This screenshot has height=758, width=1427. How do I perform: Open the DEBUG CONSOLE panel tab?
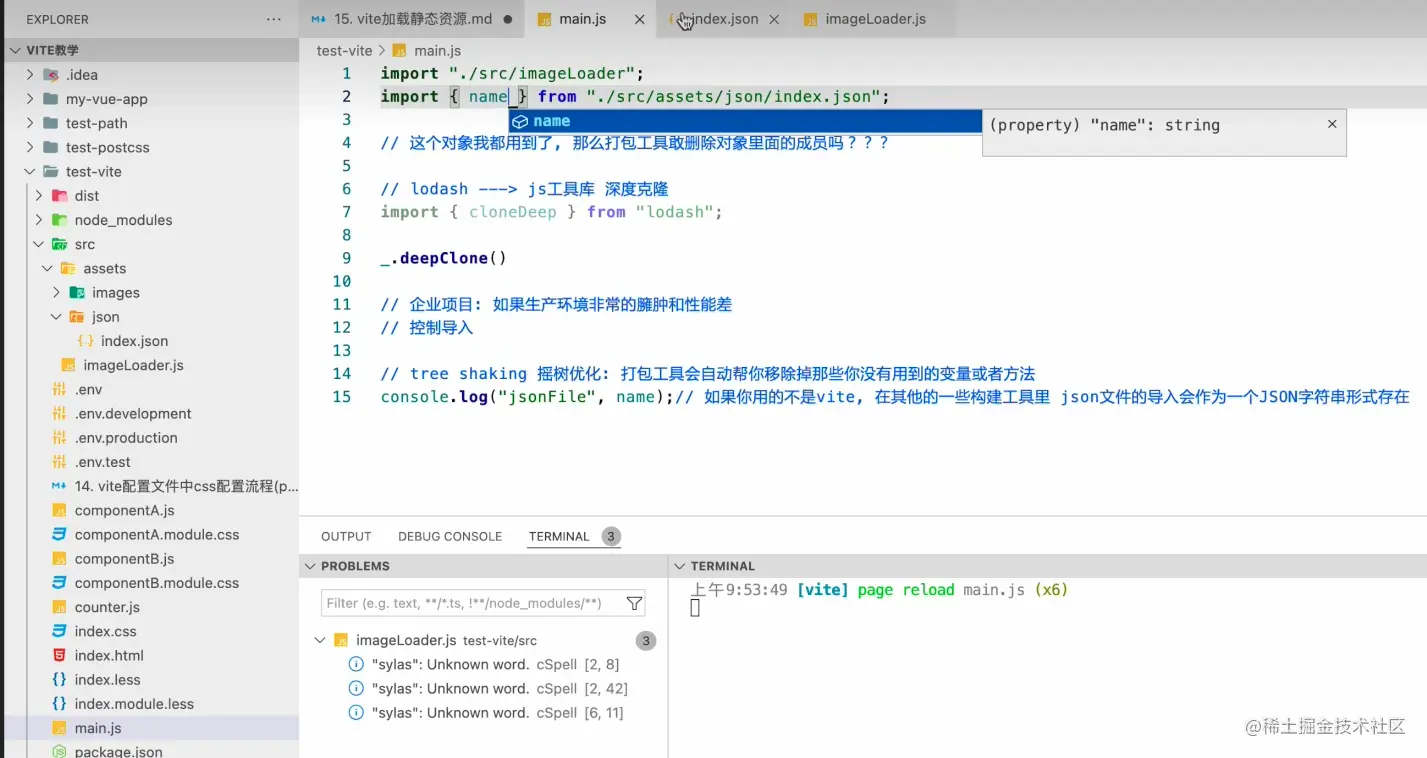(450, 536)
